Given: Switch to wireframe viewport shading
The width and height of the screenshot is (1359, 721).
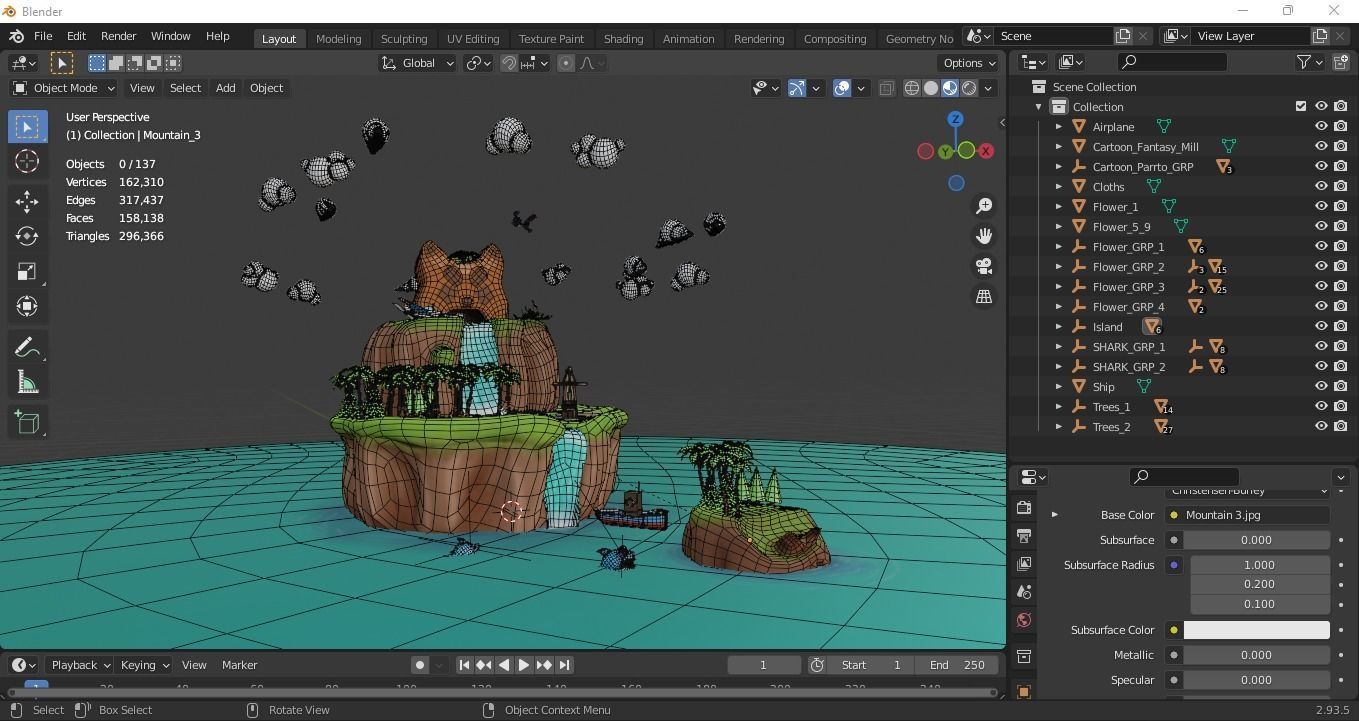Looking at the screenshot, I should point(912,88).
